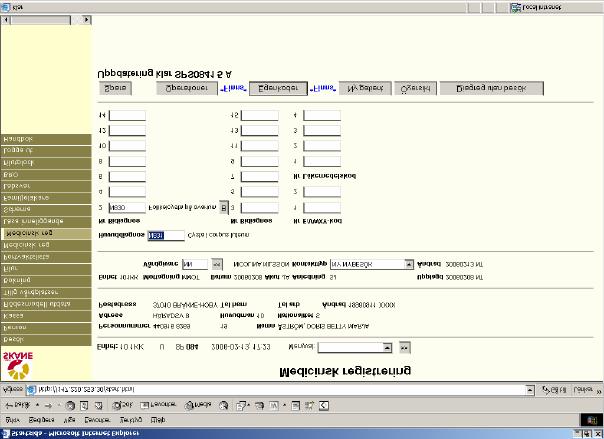604x439 pixels.
Task: Click the arrow button next to the Menyval dropdown
Action: pyautogui.click(x=404, y=347)
